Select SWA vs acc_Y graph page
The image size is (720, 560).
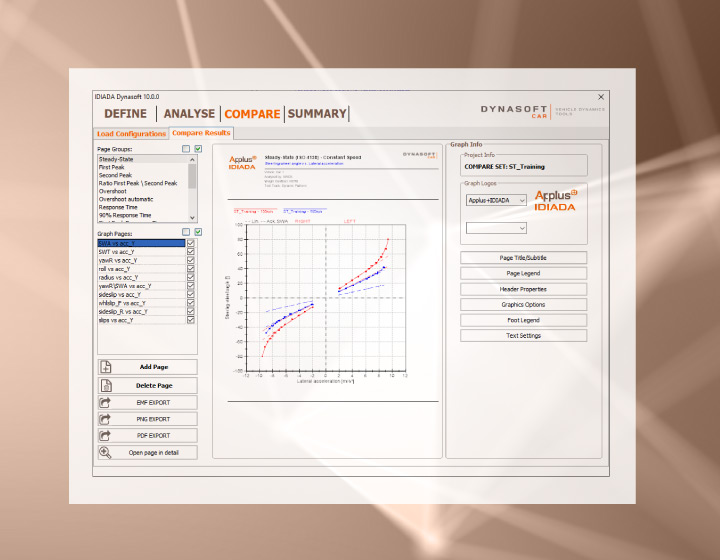coord(141,243)
